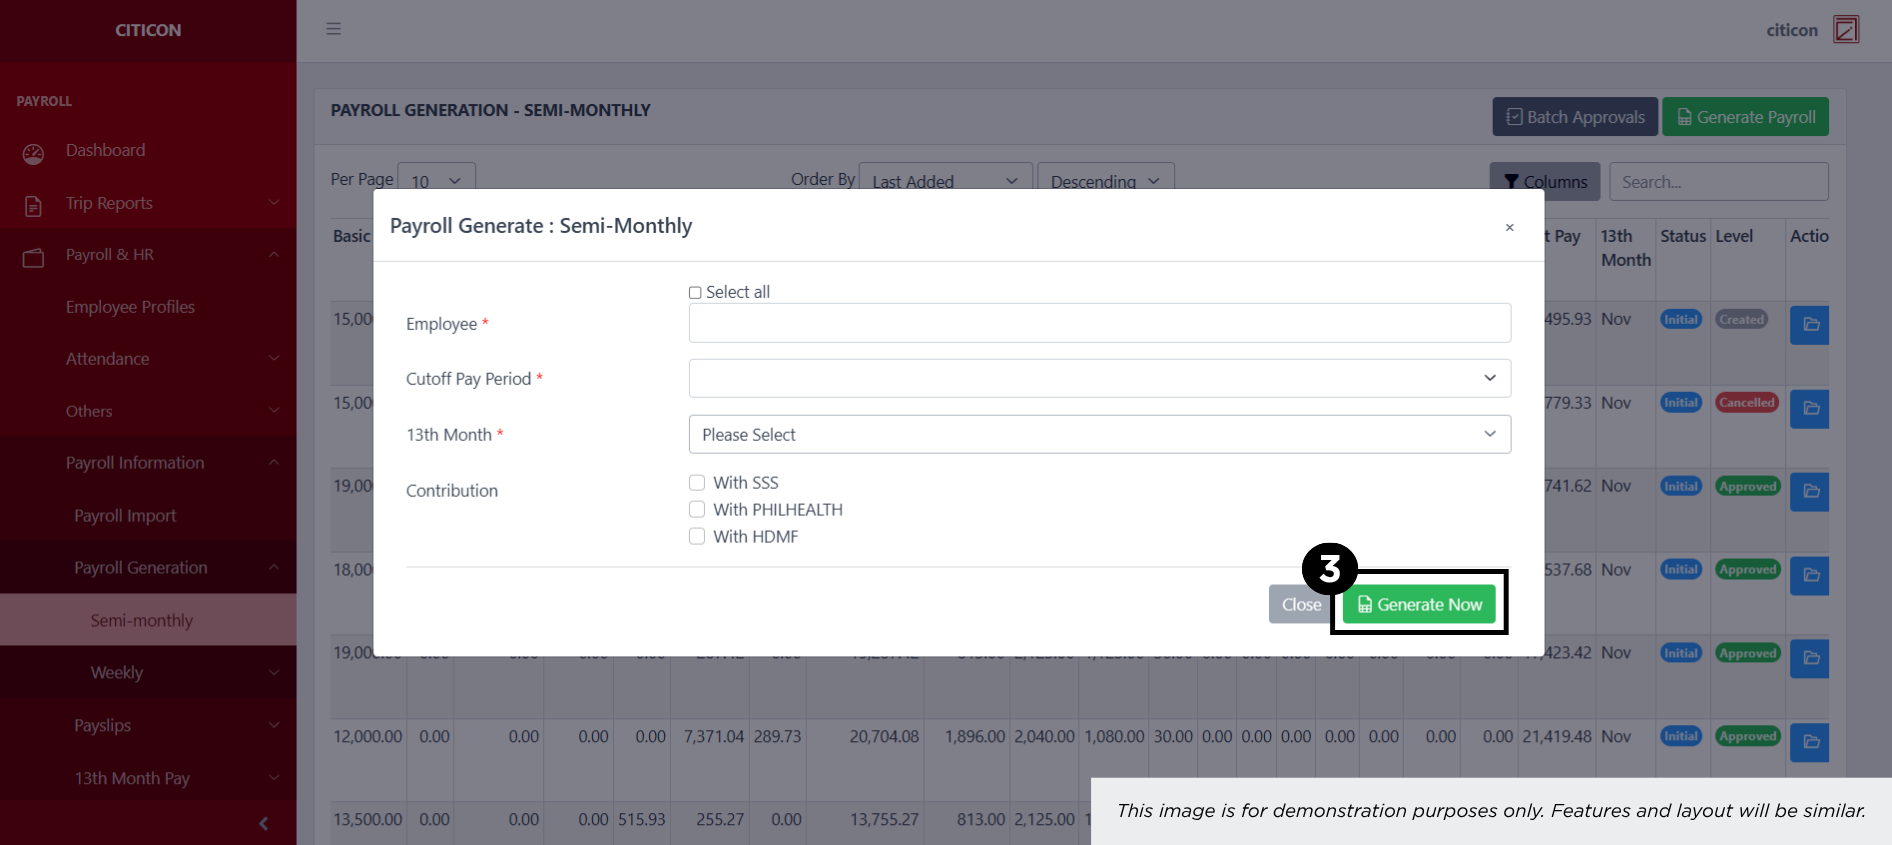Viewport: 1892px width, 845px height.
Task: Click the Payroll & HR folder icon
Action: click(x=33, y=257)
